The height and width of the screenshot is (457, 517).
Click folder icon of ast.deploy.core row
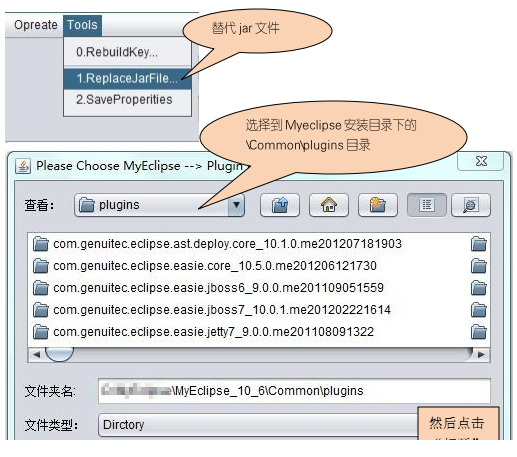click(x=41, y=244)
